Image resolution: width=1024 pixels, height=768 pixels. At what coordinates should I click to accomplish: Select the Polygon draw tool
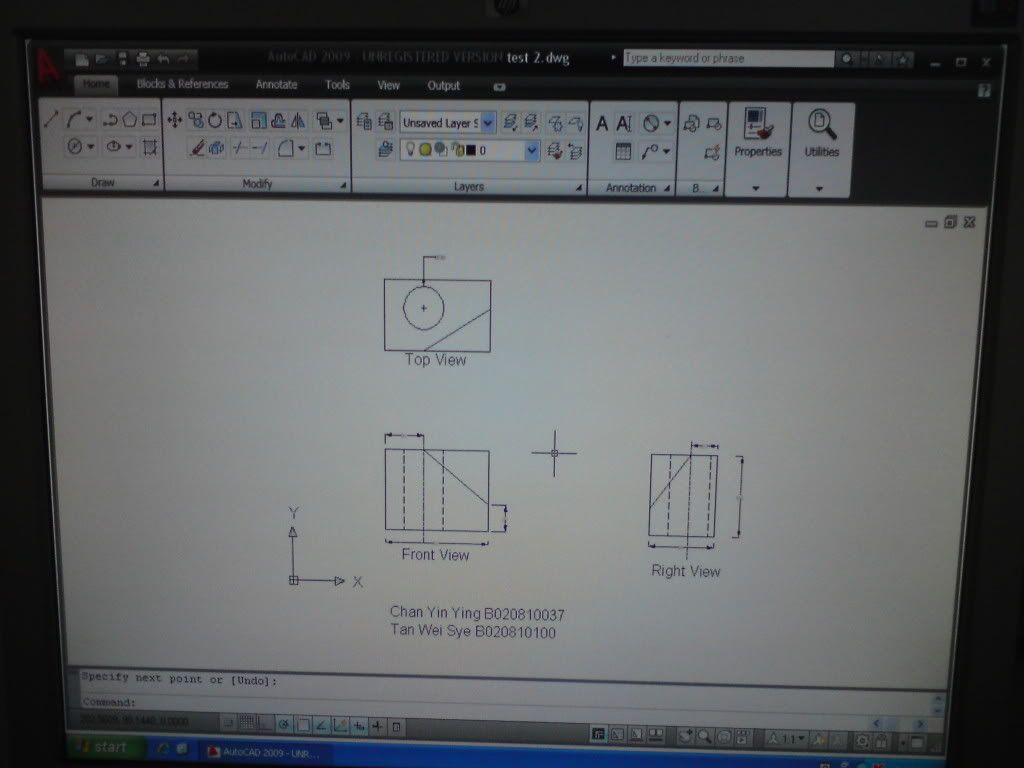point(130,119)
